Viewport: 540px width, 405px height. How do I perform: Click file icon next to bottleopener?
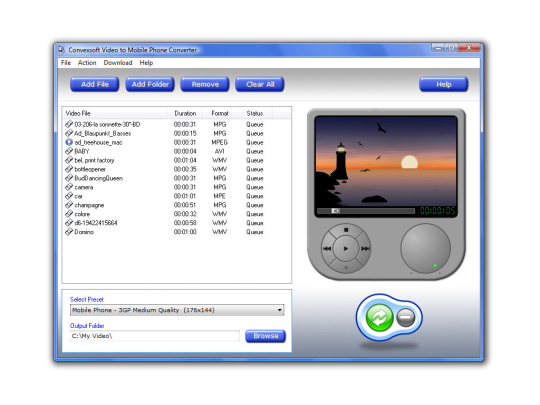click(69, 169)
